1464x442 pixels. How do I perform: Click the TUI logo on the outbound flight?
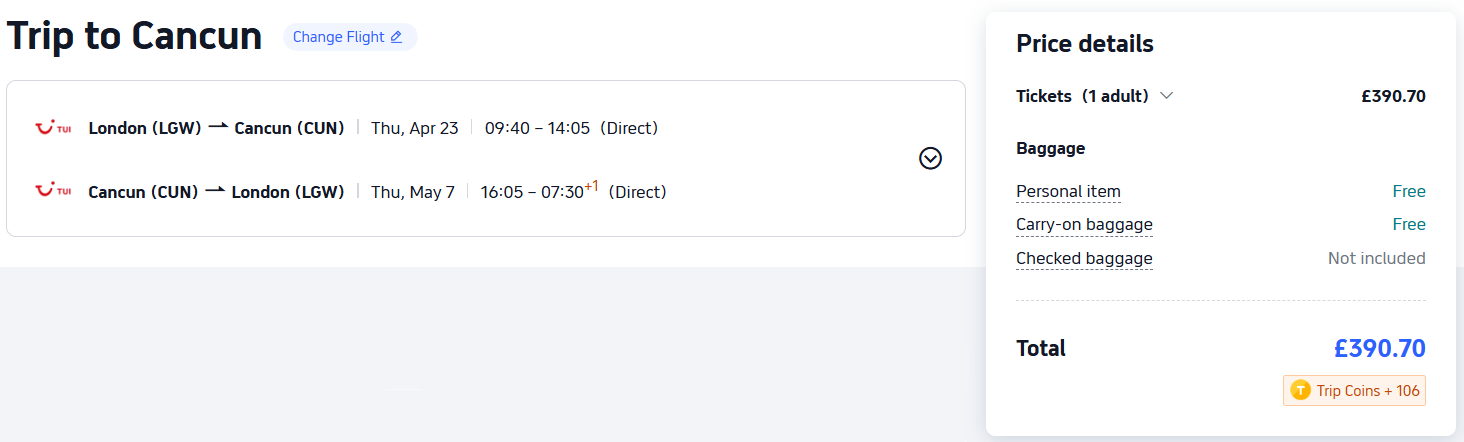pyautogui.click(x=52, y=128)
